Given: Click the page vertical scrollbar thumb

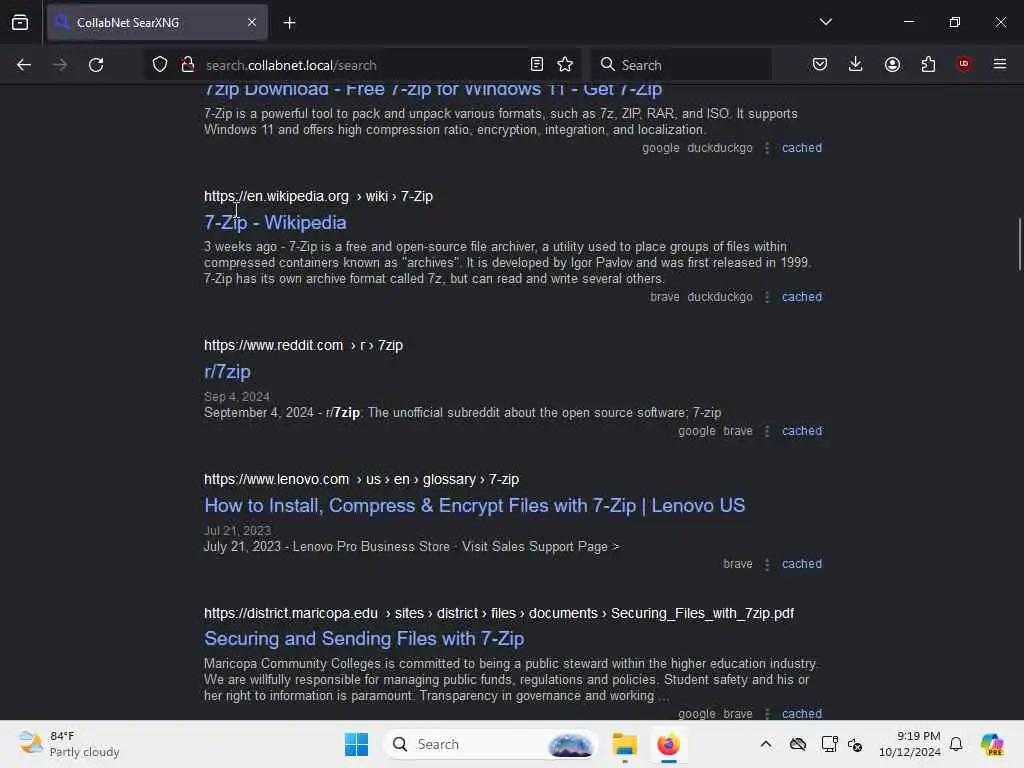Looking at the screenshot, I should coord(1019,244).
